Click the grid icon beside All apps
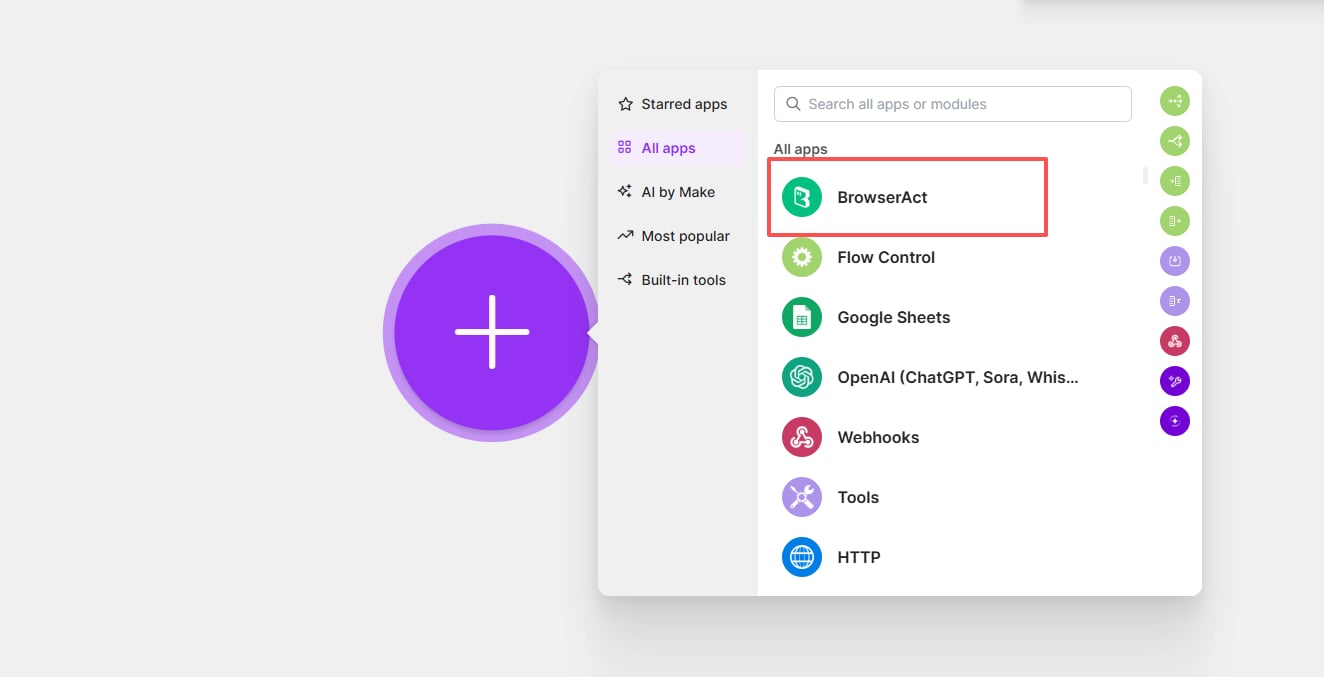This screenshot has height=677, width=1324. point(625,148)
